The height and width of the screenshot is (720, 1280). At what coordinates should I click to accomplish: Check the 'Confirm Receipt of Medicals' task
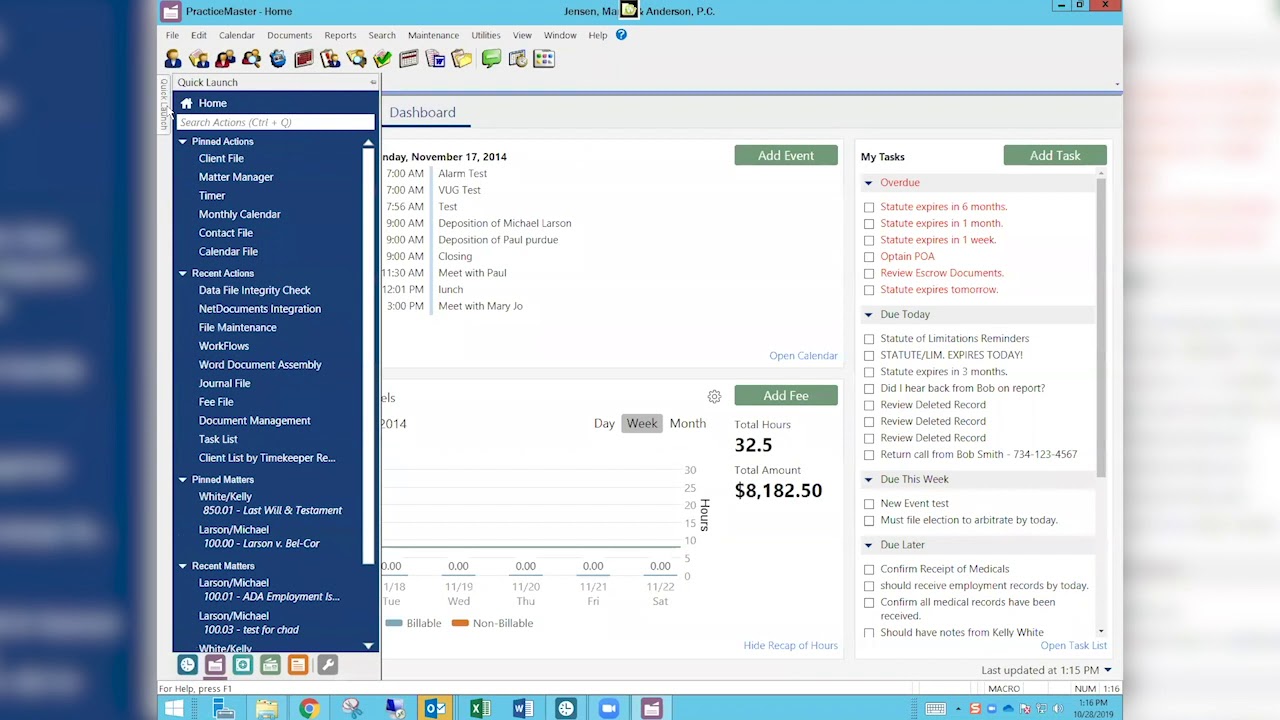coord(869,569)
